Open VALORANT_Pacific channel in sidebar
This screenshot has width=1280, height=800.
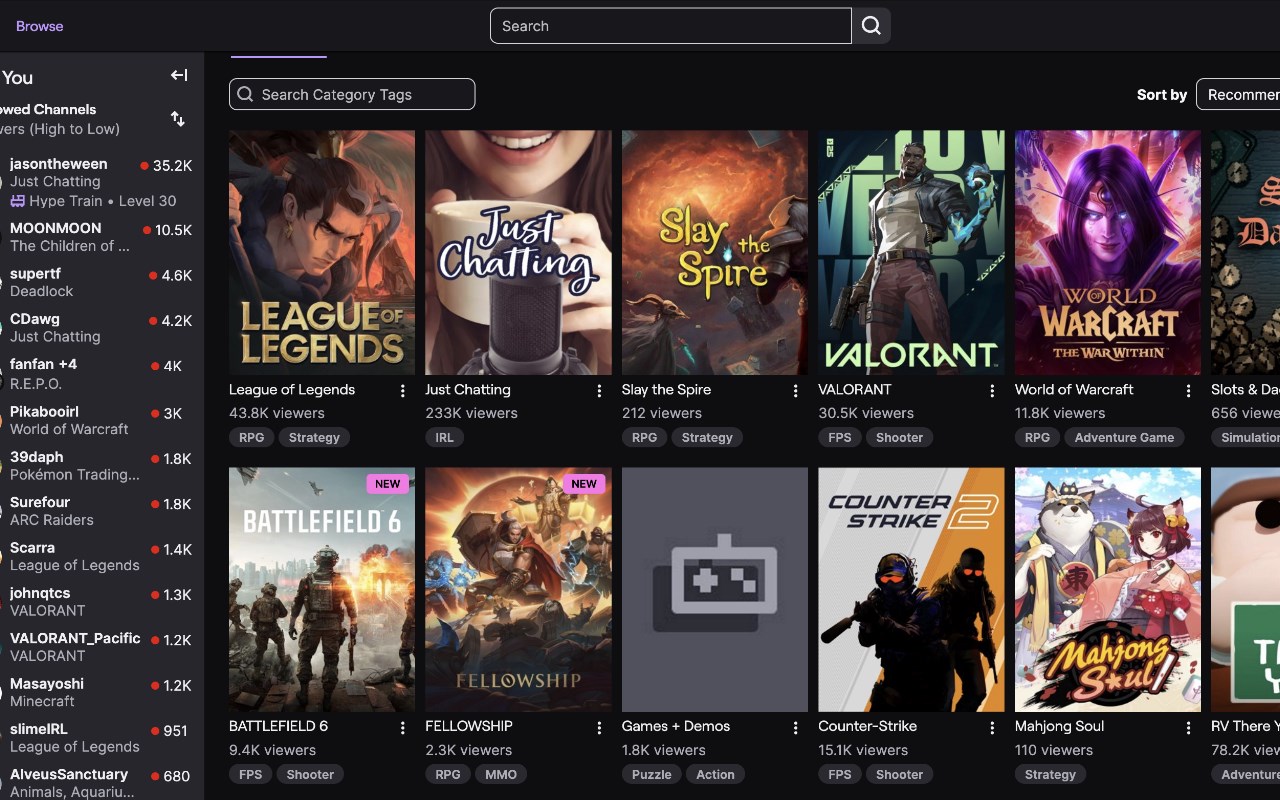pyautogui.click(x=100, y=647)
